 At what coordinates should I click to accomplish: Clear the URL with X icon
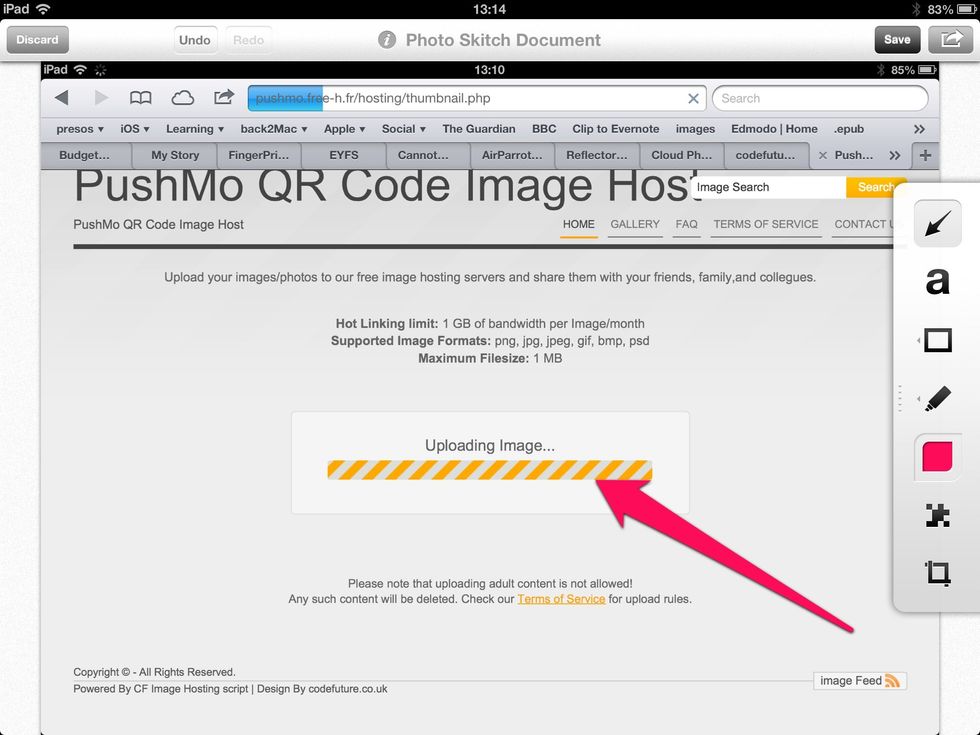693,99
